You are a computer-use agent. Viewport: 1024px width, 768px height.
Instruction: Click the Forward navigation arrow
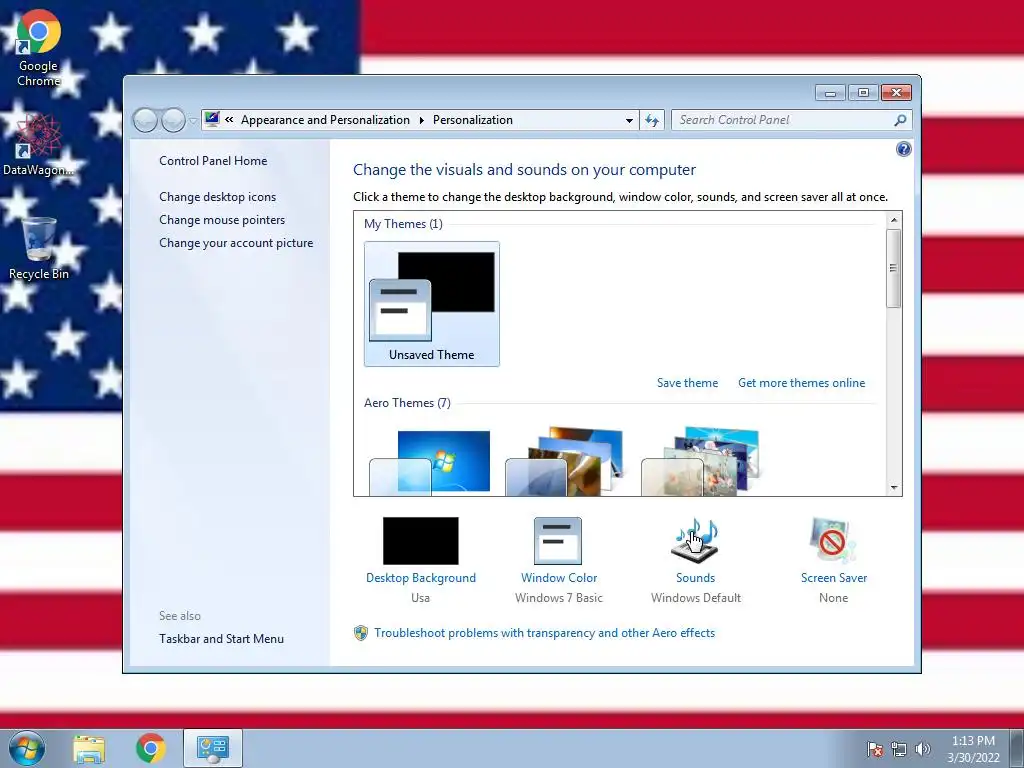173,120
